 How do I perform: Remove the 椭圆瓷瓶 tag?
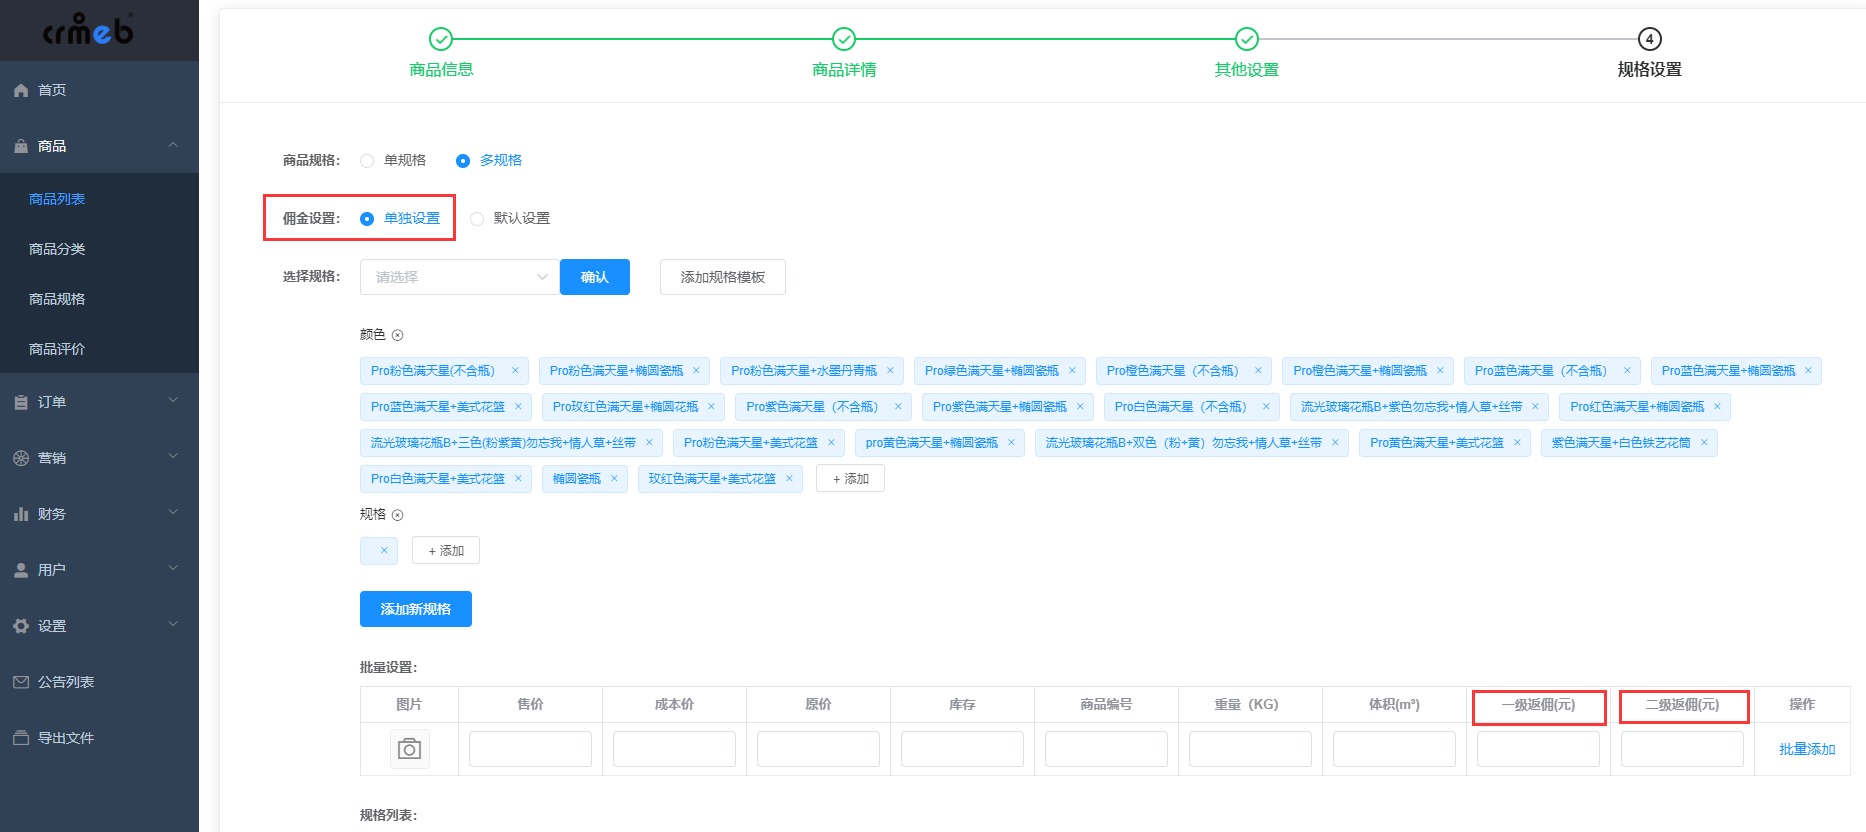pos(614,479)
